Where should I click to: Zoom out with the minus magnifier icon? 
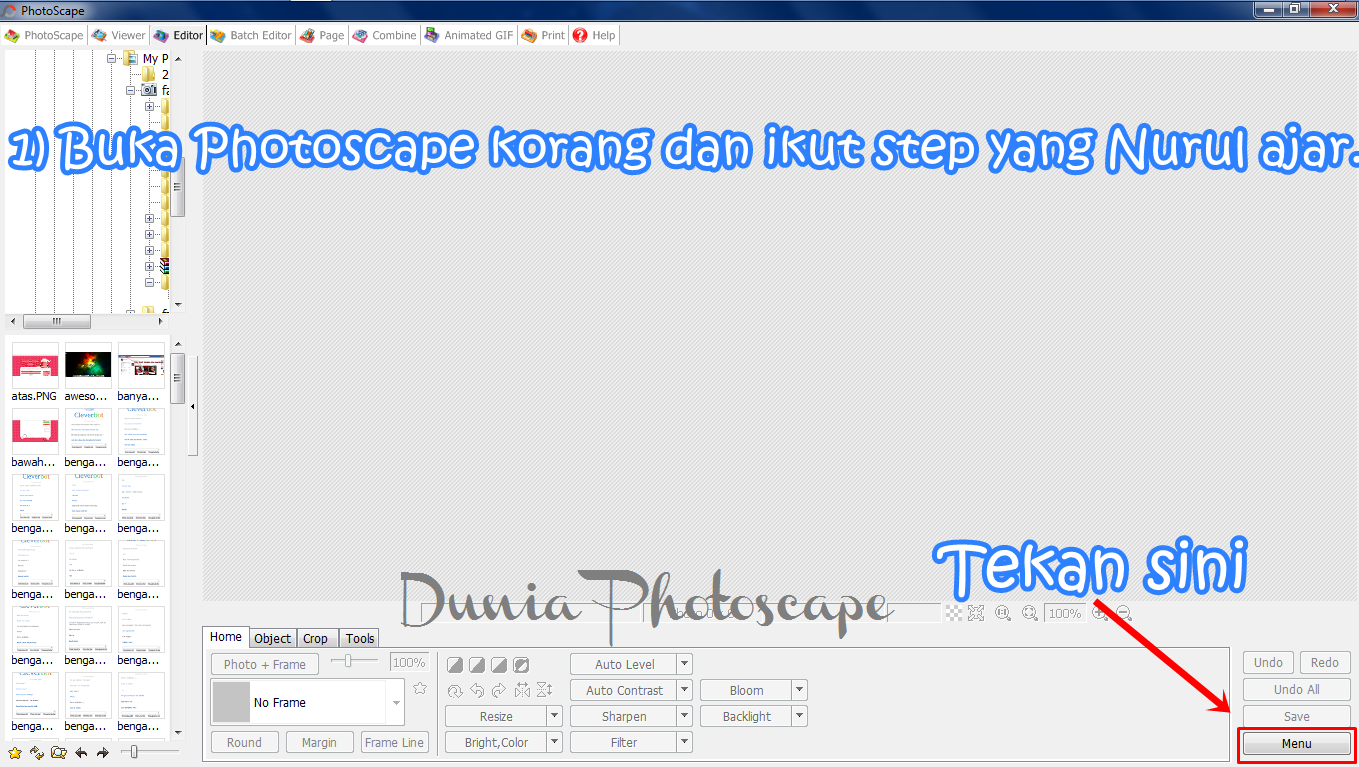pos(1123,613)
